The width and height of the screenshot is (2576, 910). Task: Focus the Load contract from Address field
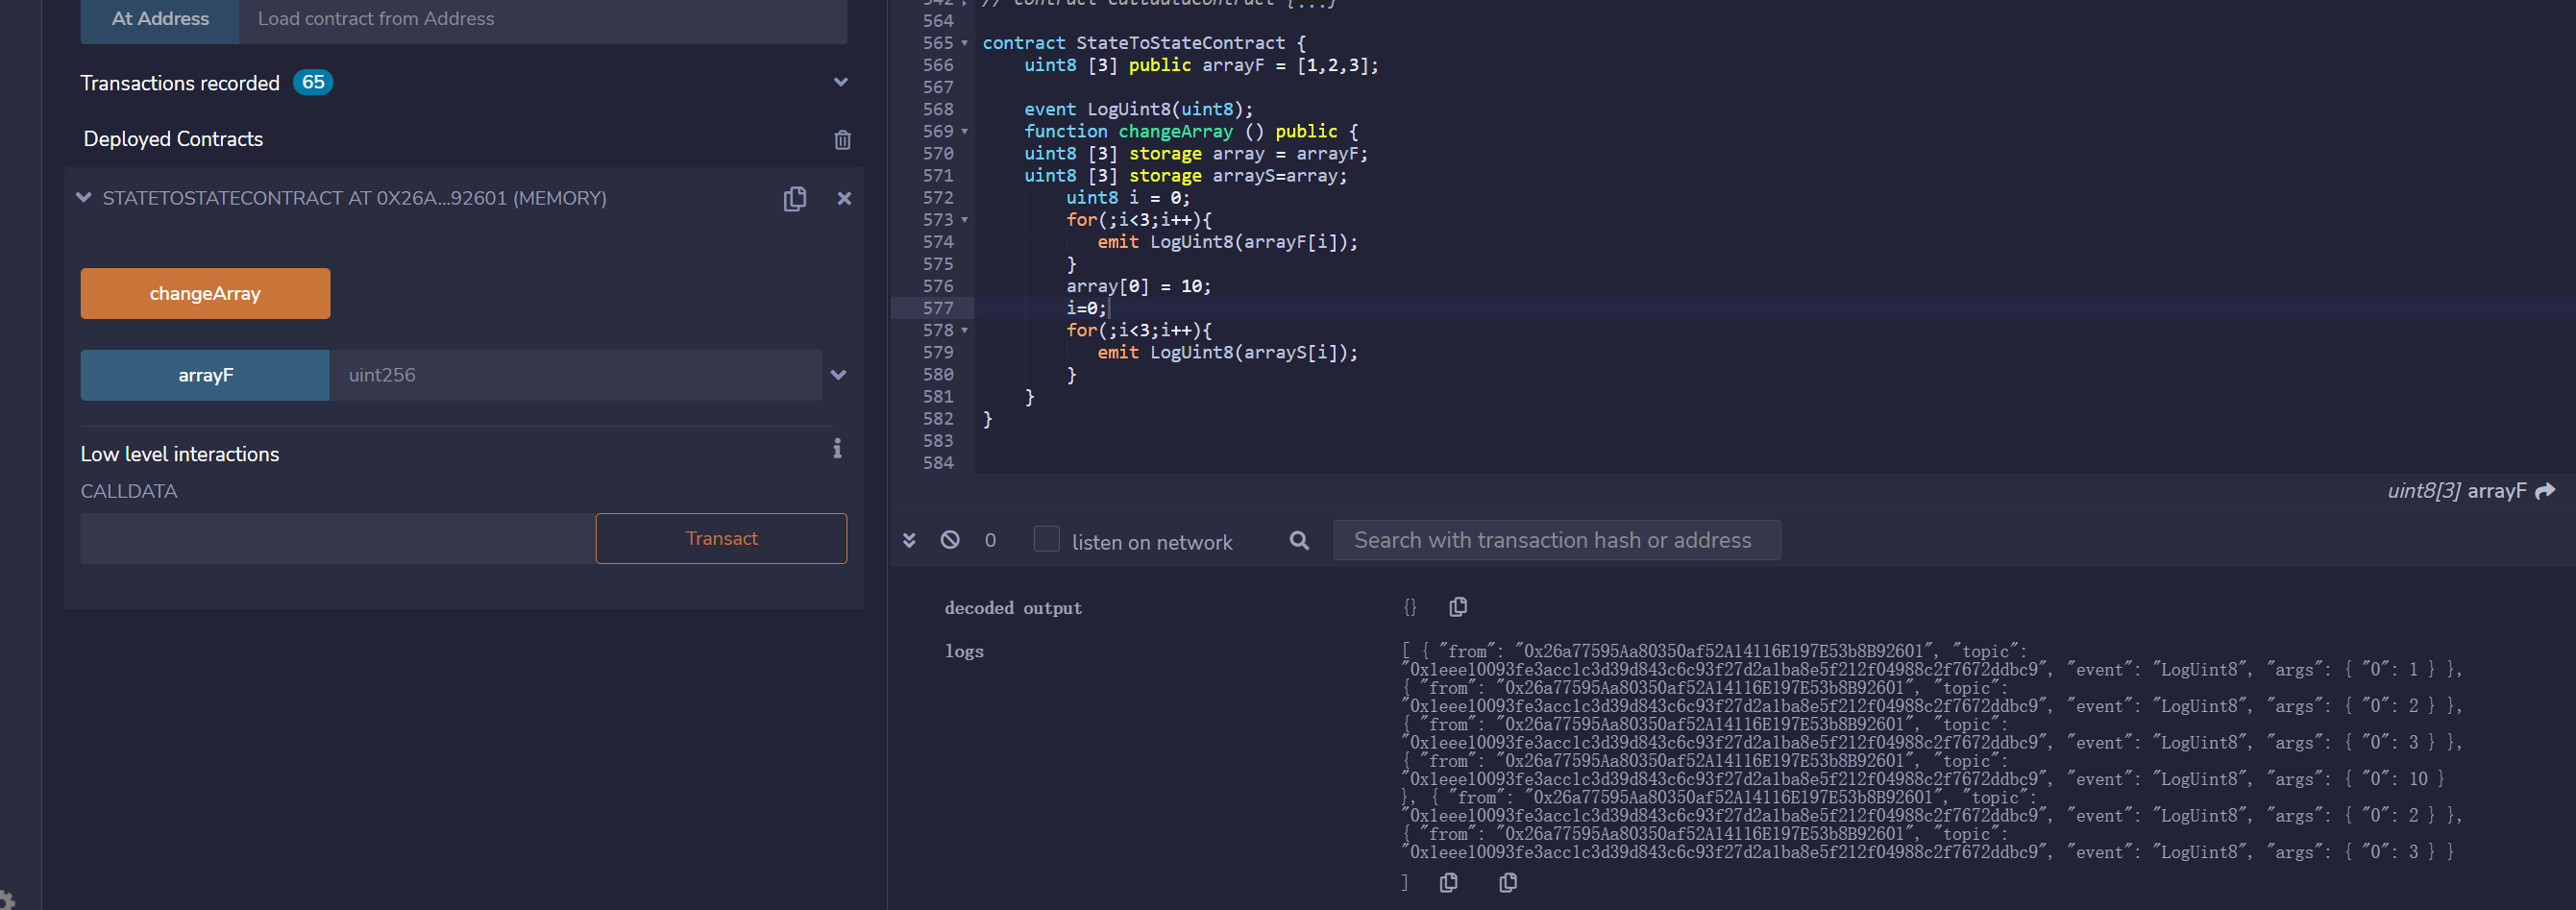pyautogui.click(x=543, y=19)
